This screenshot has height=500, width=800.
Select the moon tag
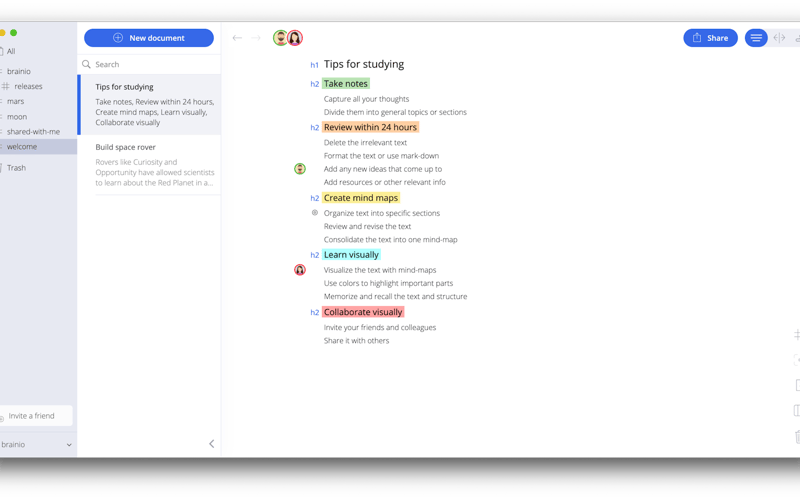click(x=17, y=117)
